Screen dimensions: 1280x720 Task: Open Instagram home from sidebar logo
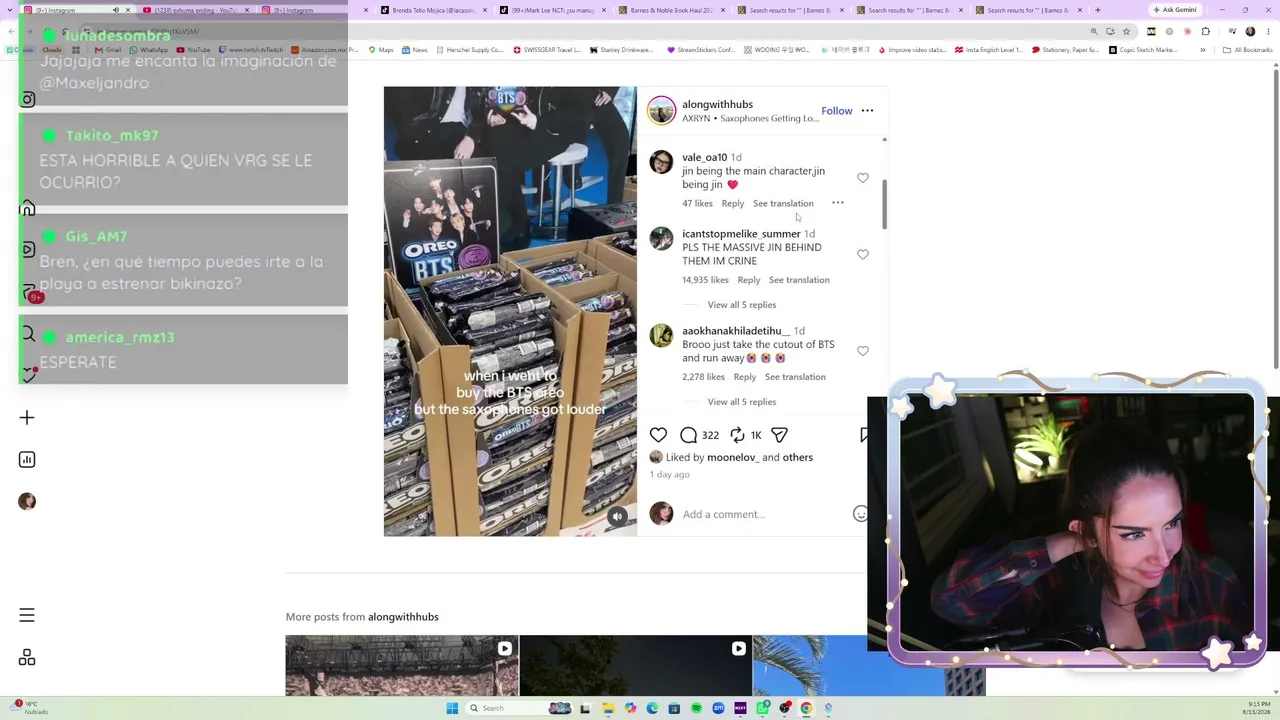(28, 99)
